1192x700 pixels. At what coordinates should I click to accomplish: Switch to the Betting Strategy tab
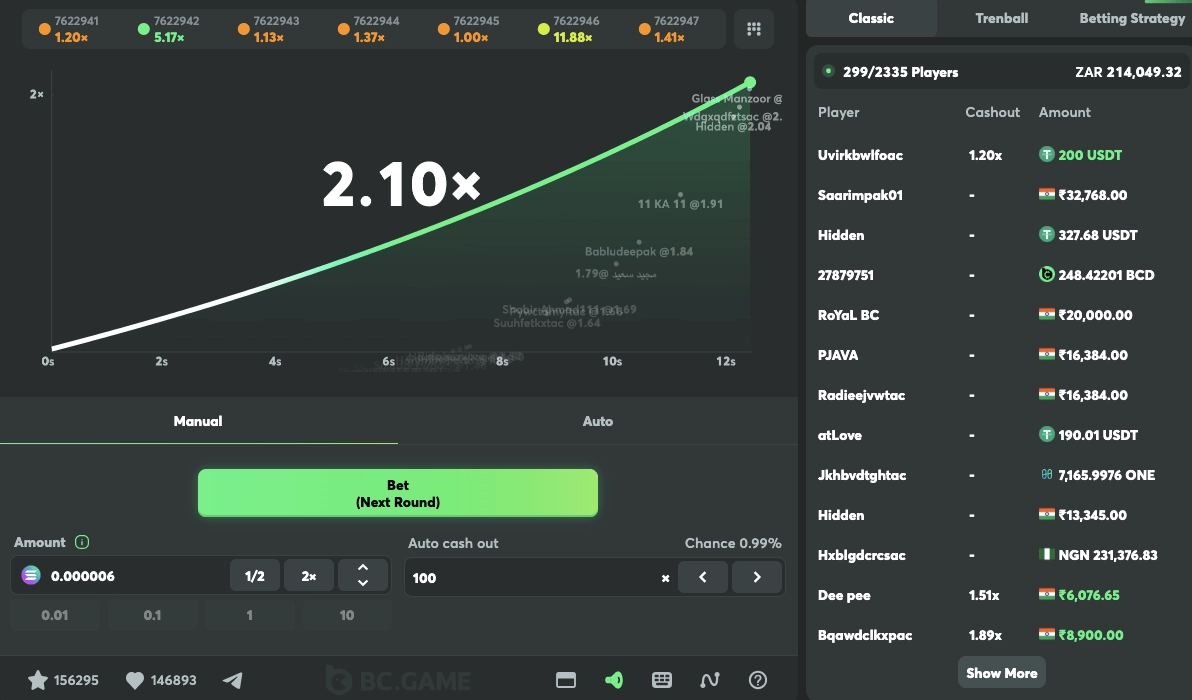[1131, 18]
